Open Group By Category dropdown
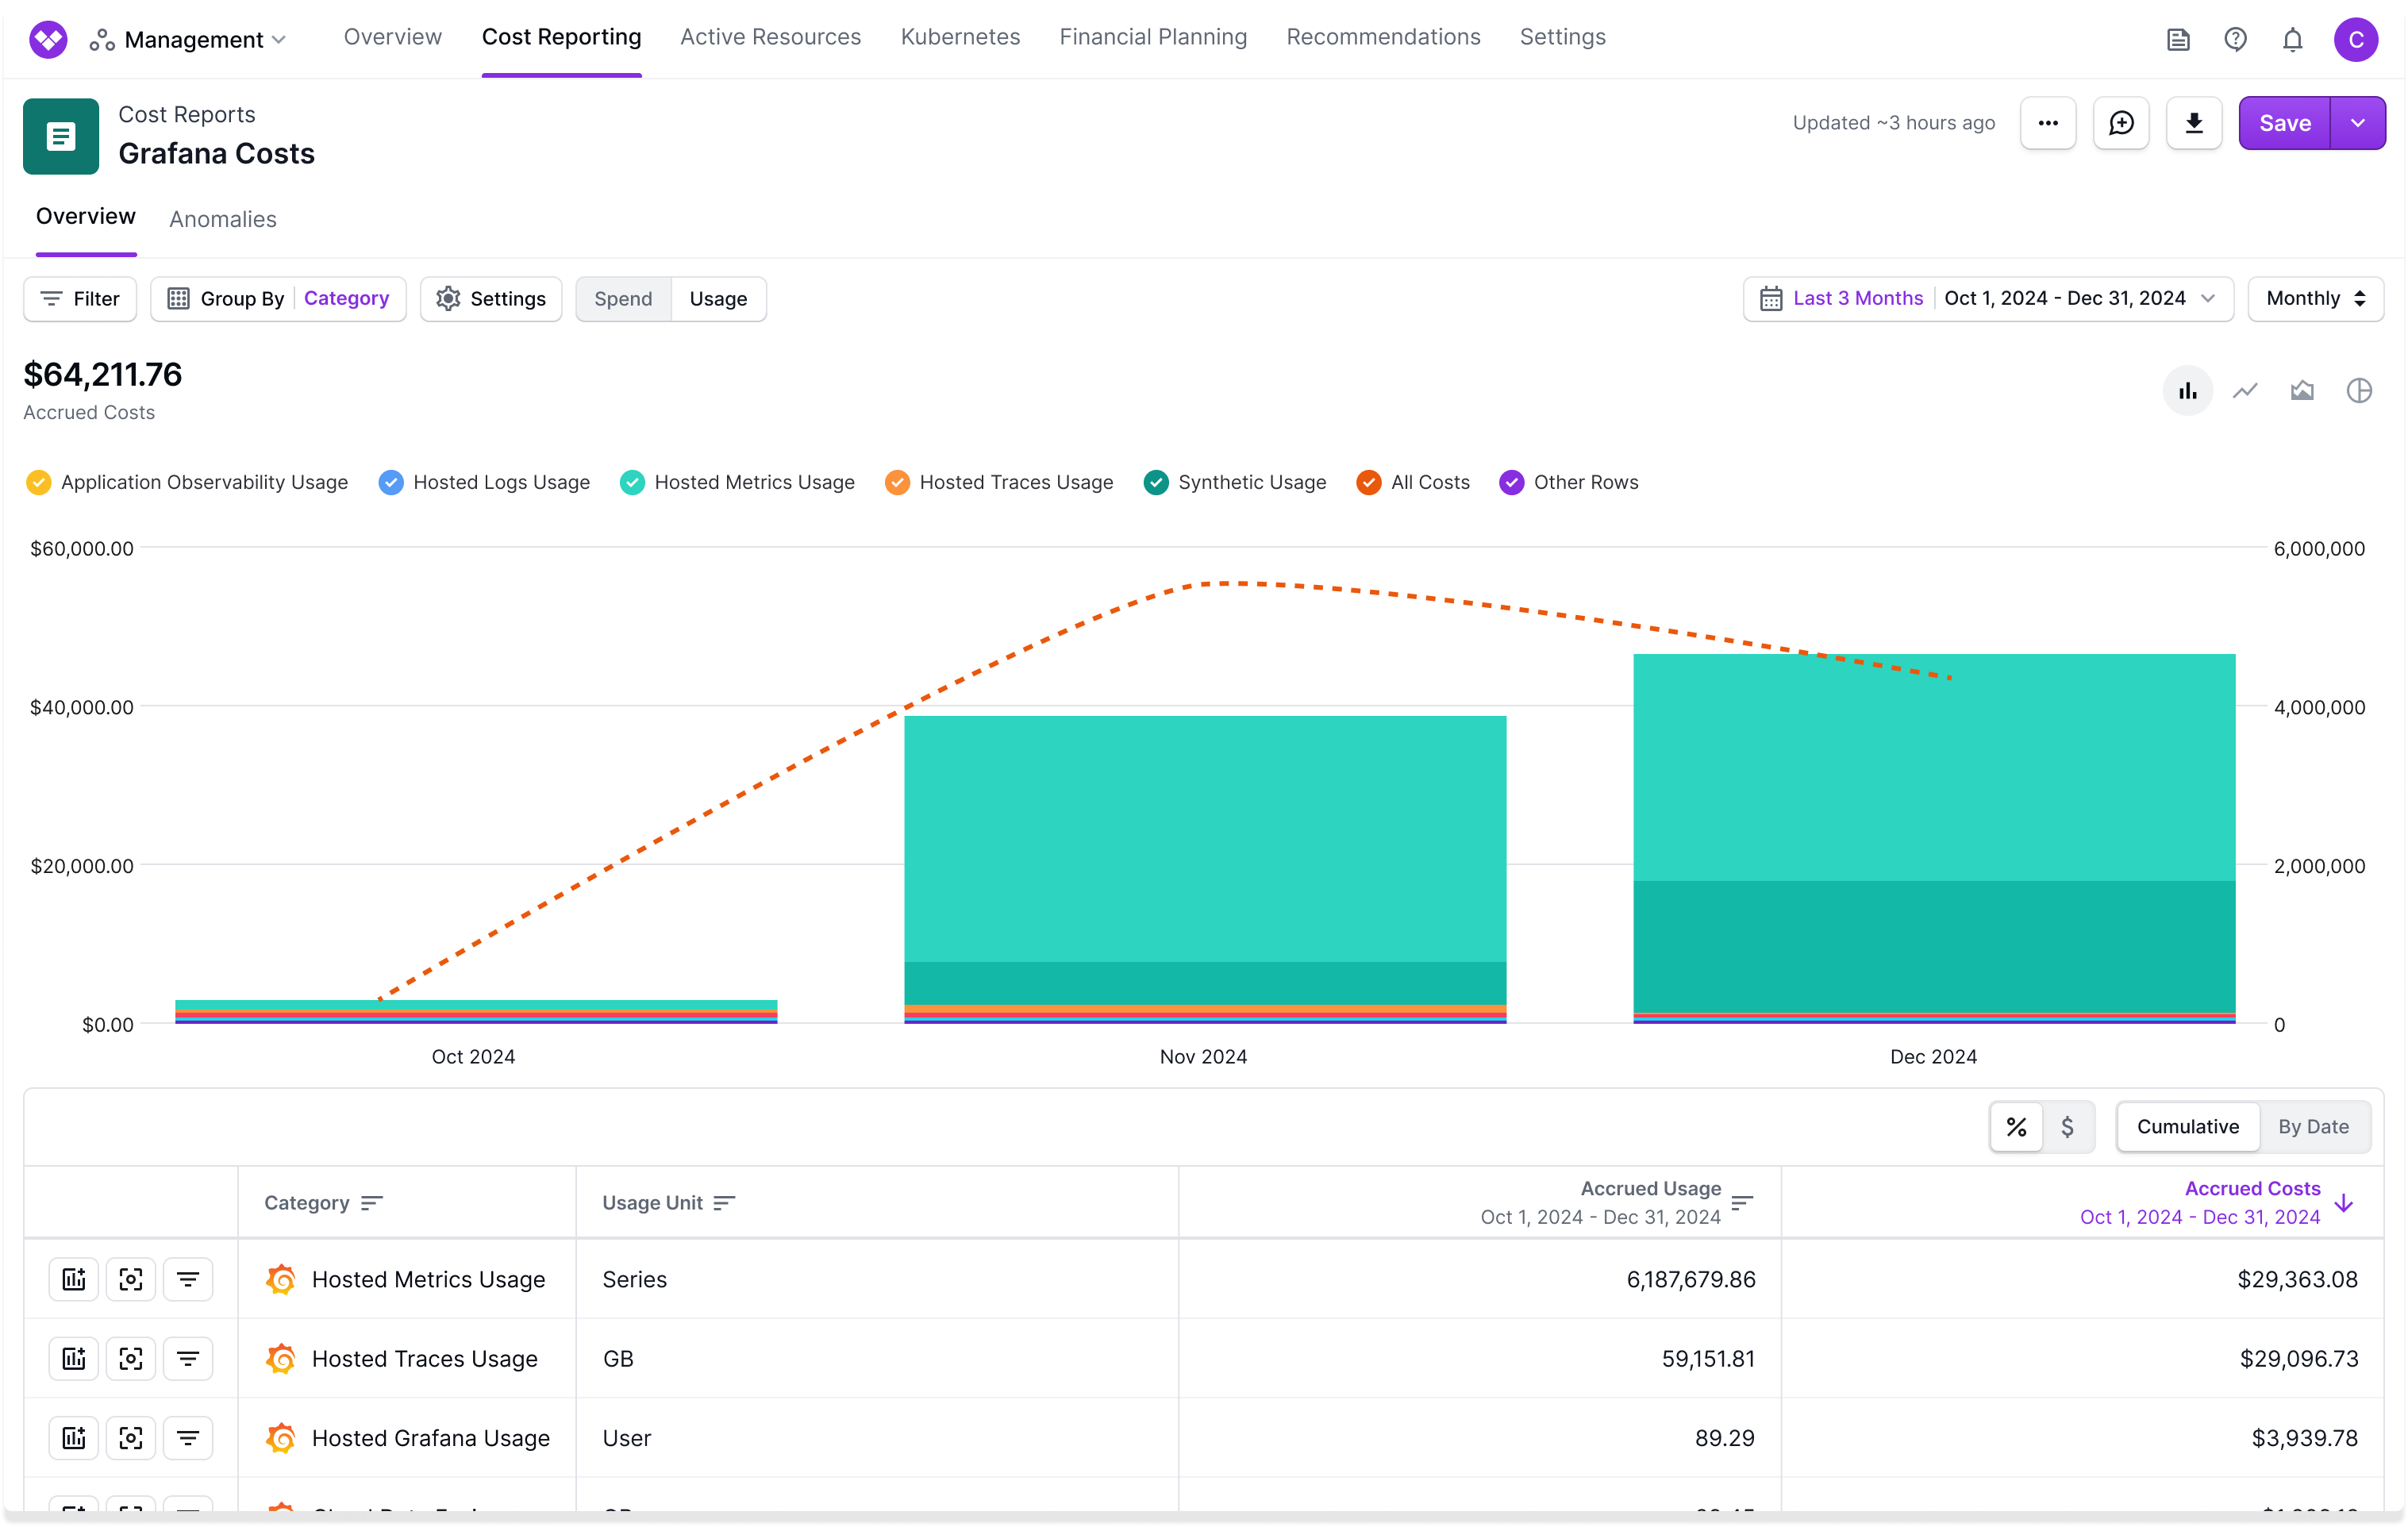 pyautogui.click(x=278, y=299)
